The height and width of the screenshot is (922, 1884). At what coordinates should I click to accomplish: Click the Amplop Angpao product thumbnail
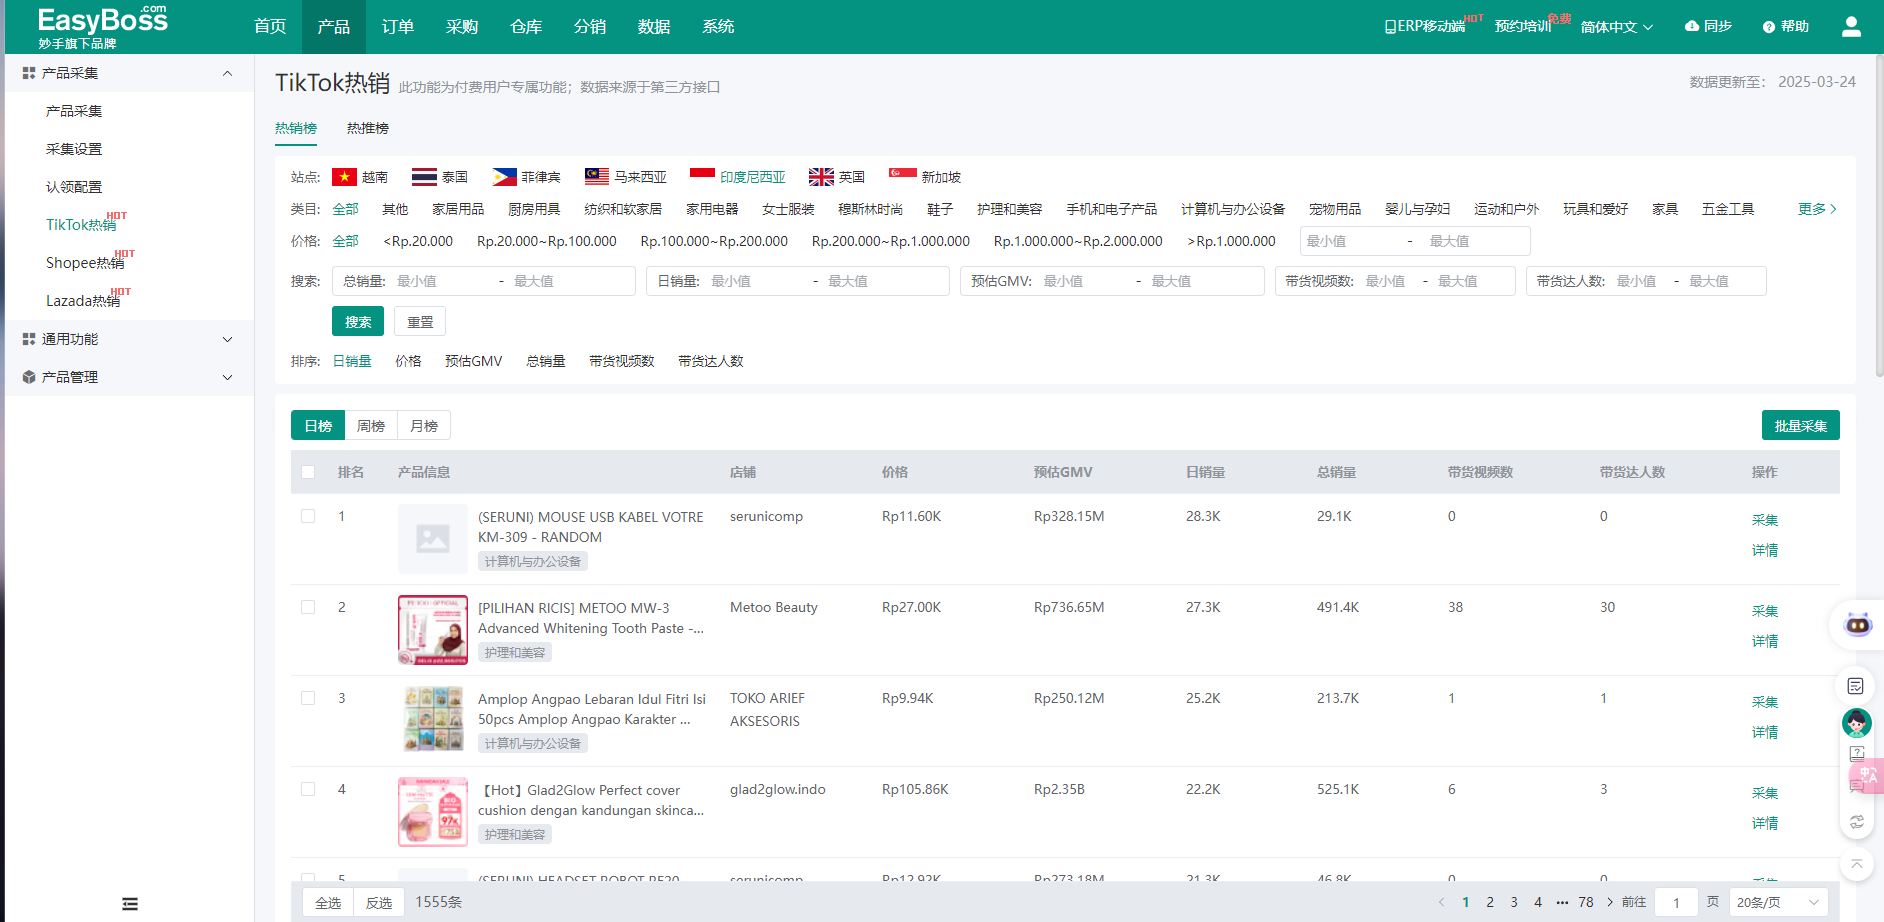click(x=433, y=721)
